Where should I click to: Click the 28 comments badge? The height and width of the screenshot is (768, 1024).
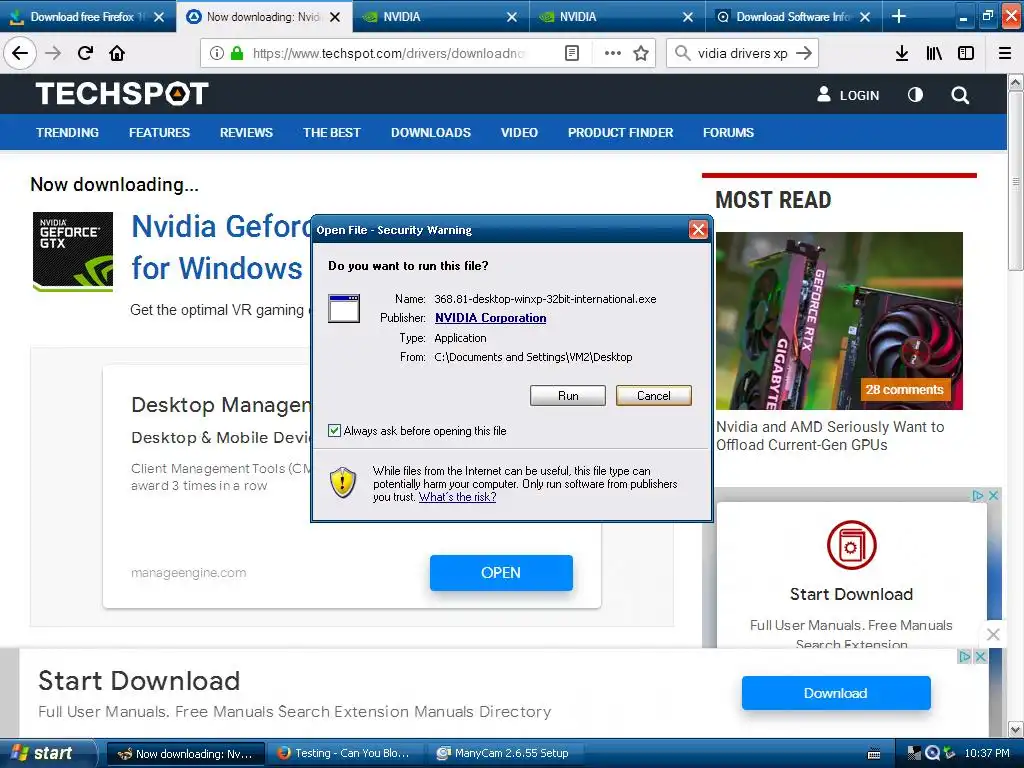click(904, 390)
